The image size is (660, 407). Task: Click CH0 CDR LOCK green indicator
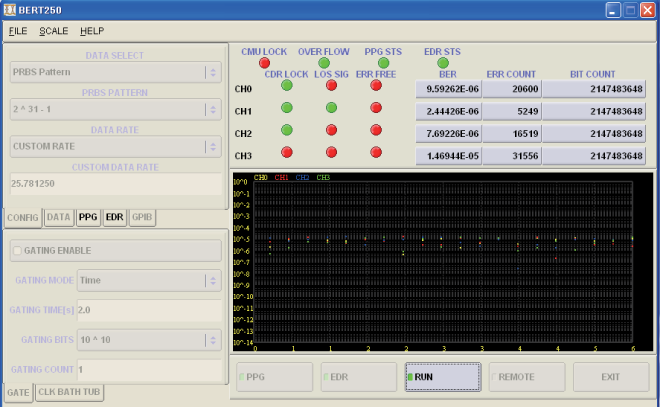(x=287, y=85)
